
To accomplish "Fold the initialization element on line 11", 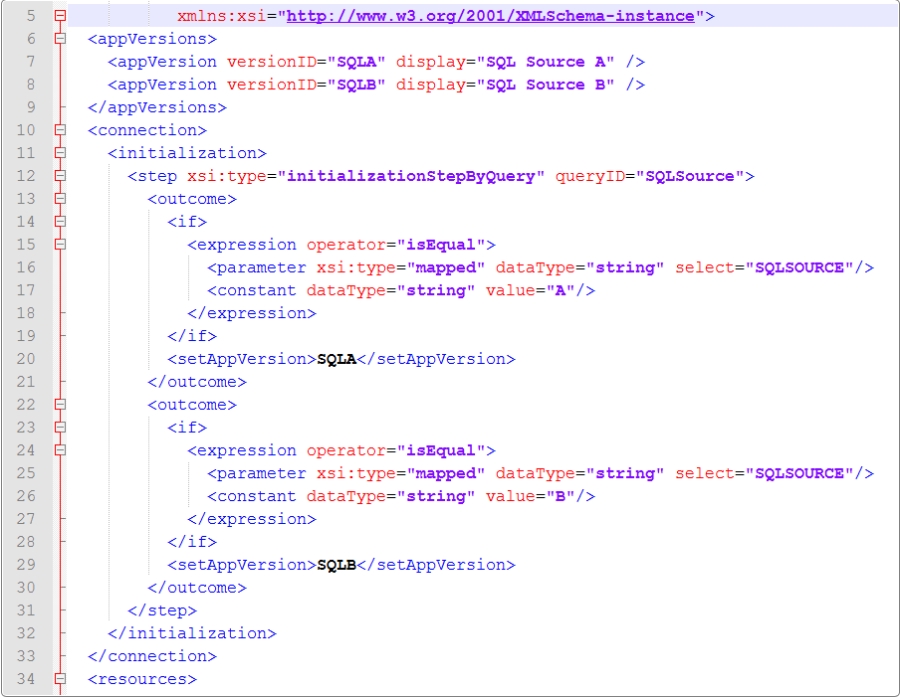I will pyautogui.click(x=60, y=153).
